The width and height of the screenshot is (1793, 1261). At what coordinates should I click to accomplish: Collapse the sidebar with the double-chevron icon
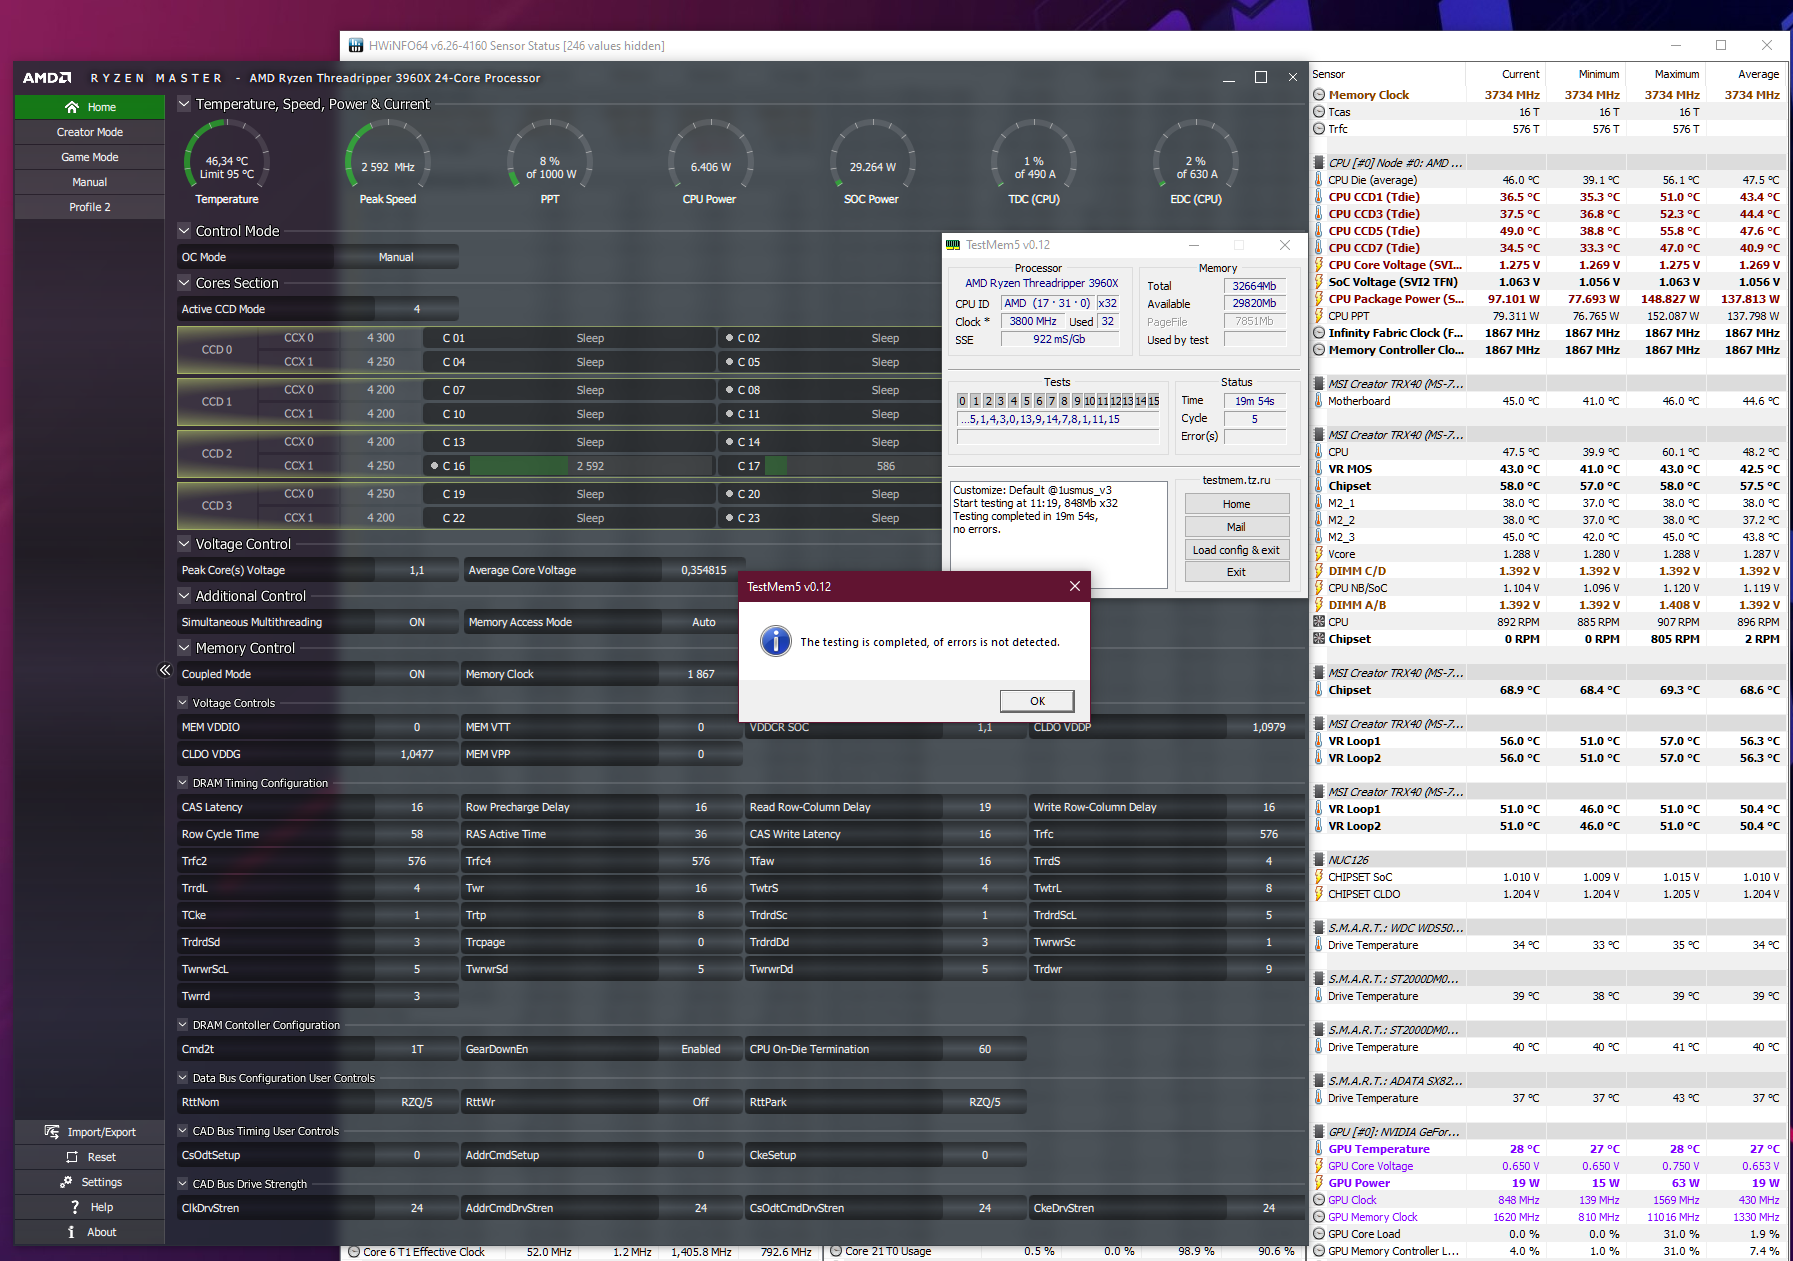[x=165, y=670]
